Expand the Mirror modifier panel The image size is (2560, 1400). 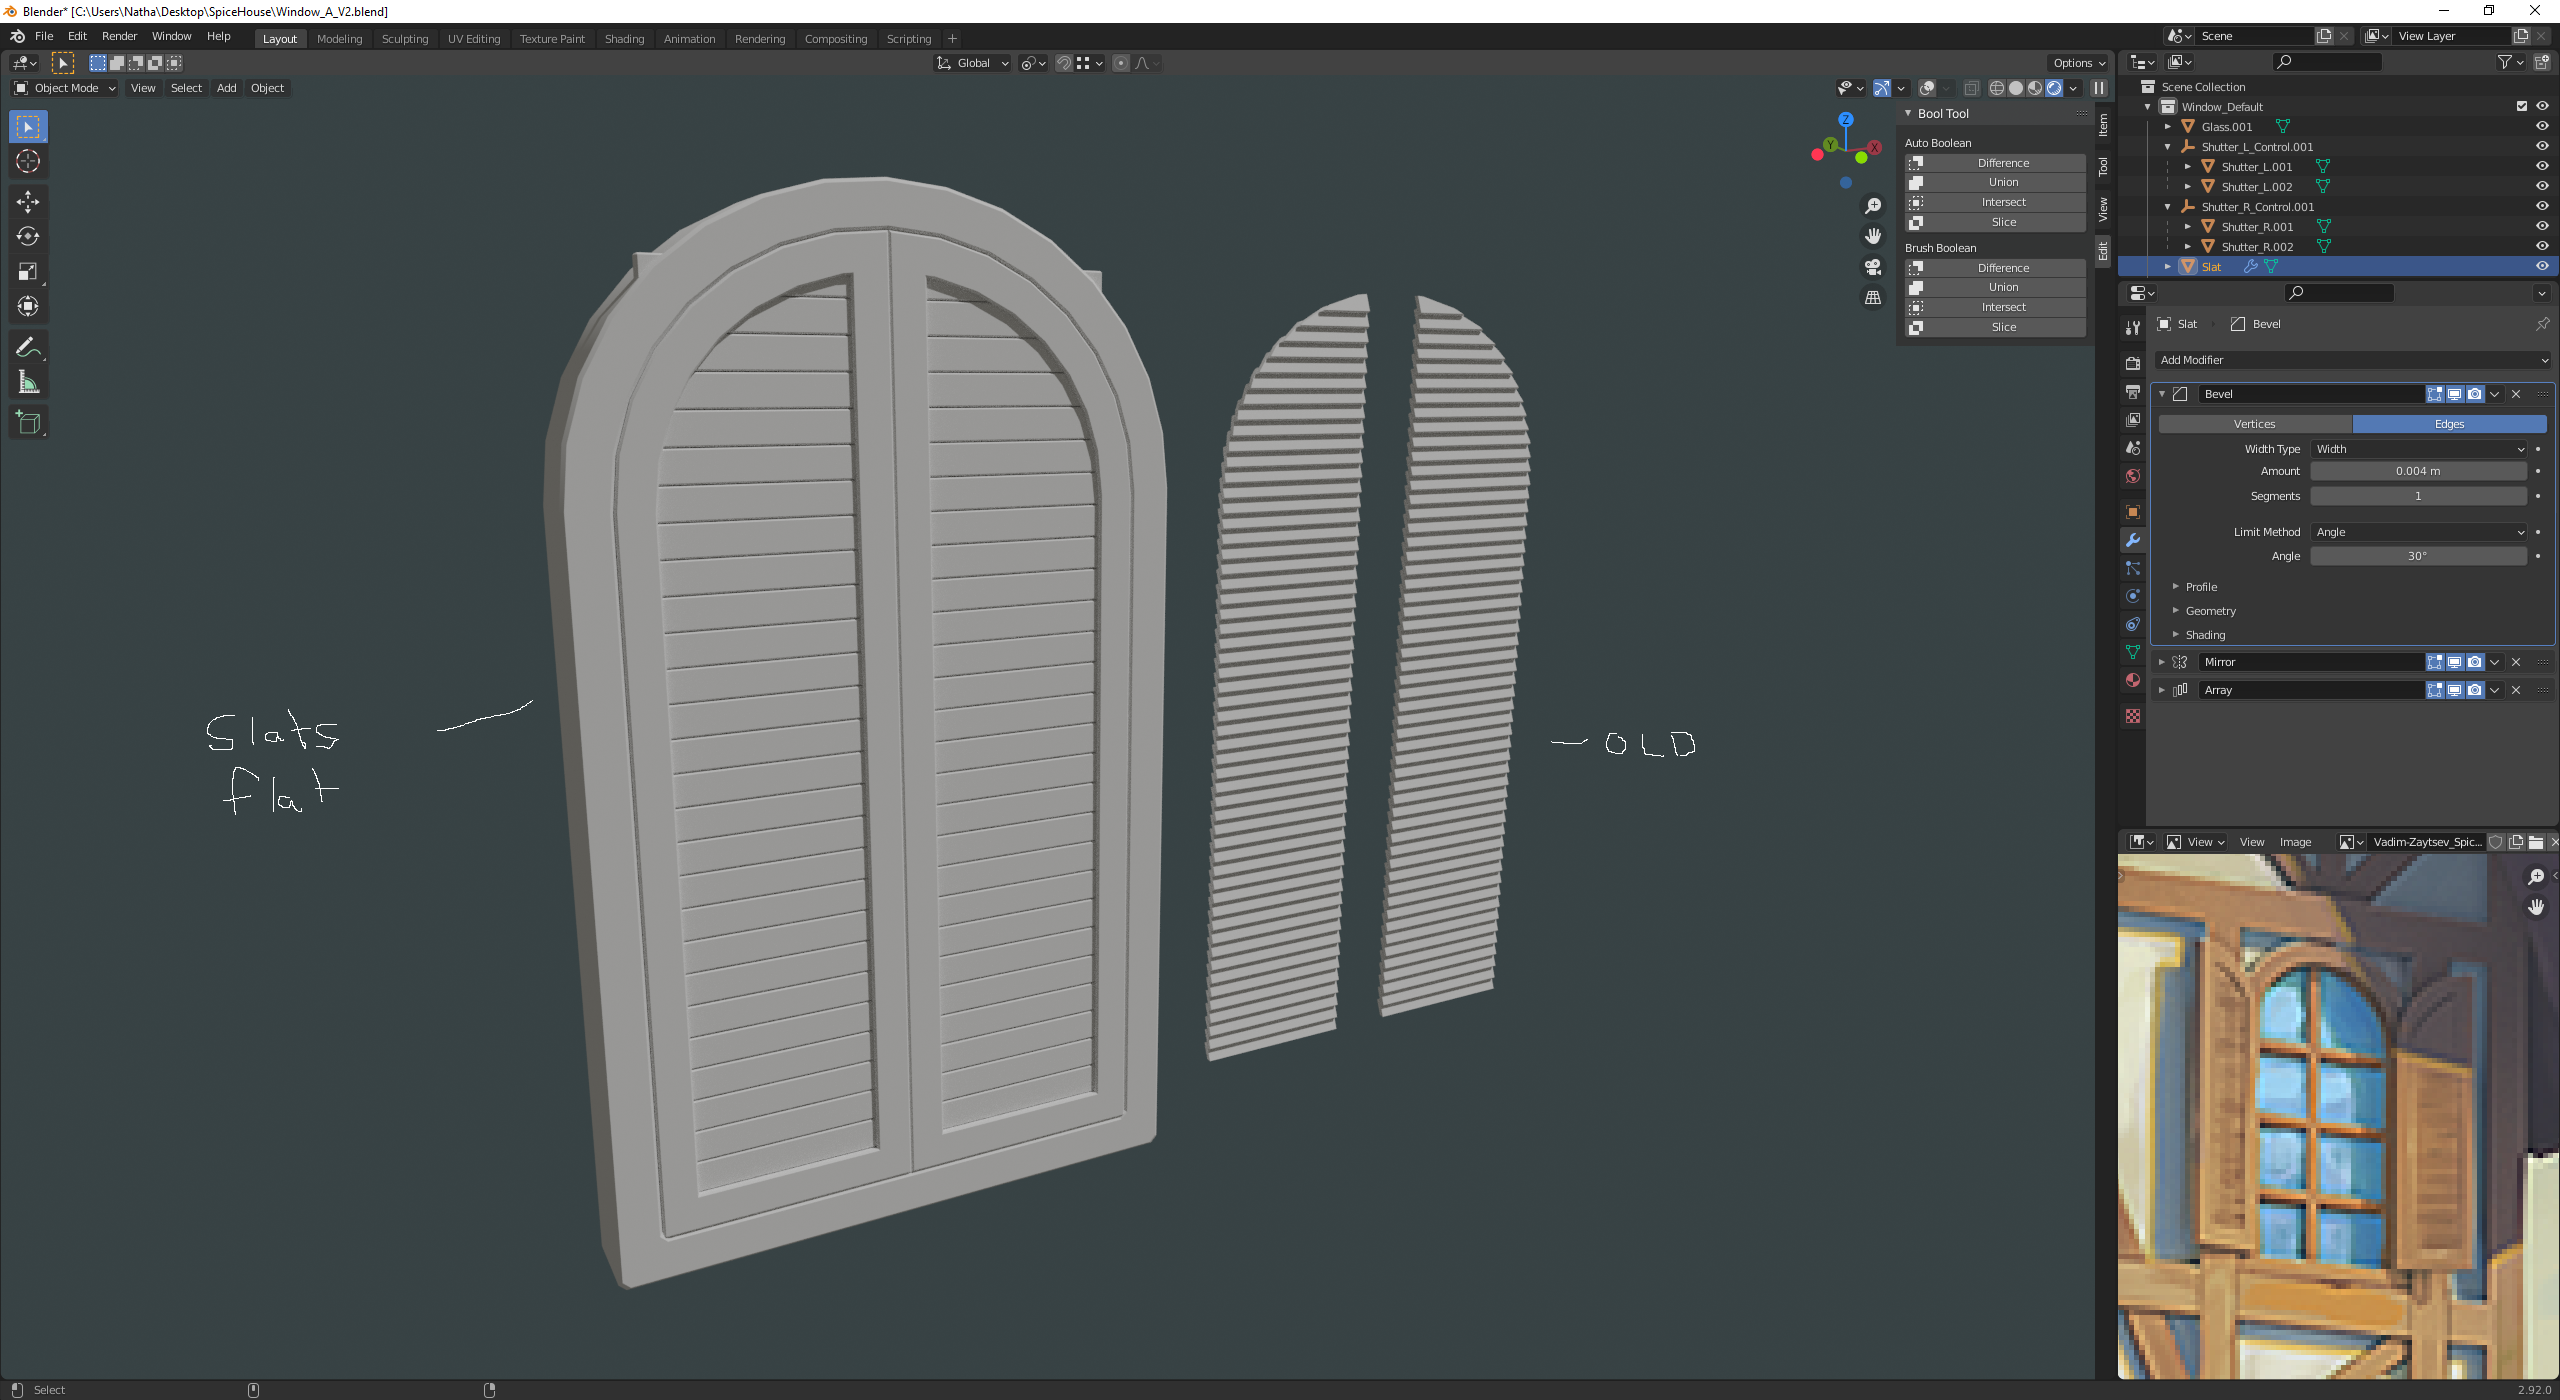(2161, 662)
